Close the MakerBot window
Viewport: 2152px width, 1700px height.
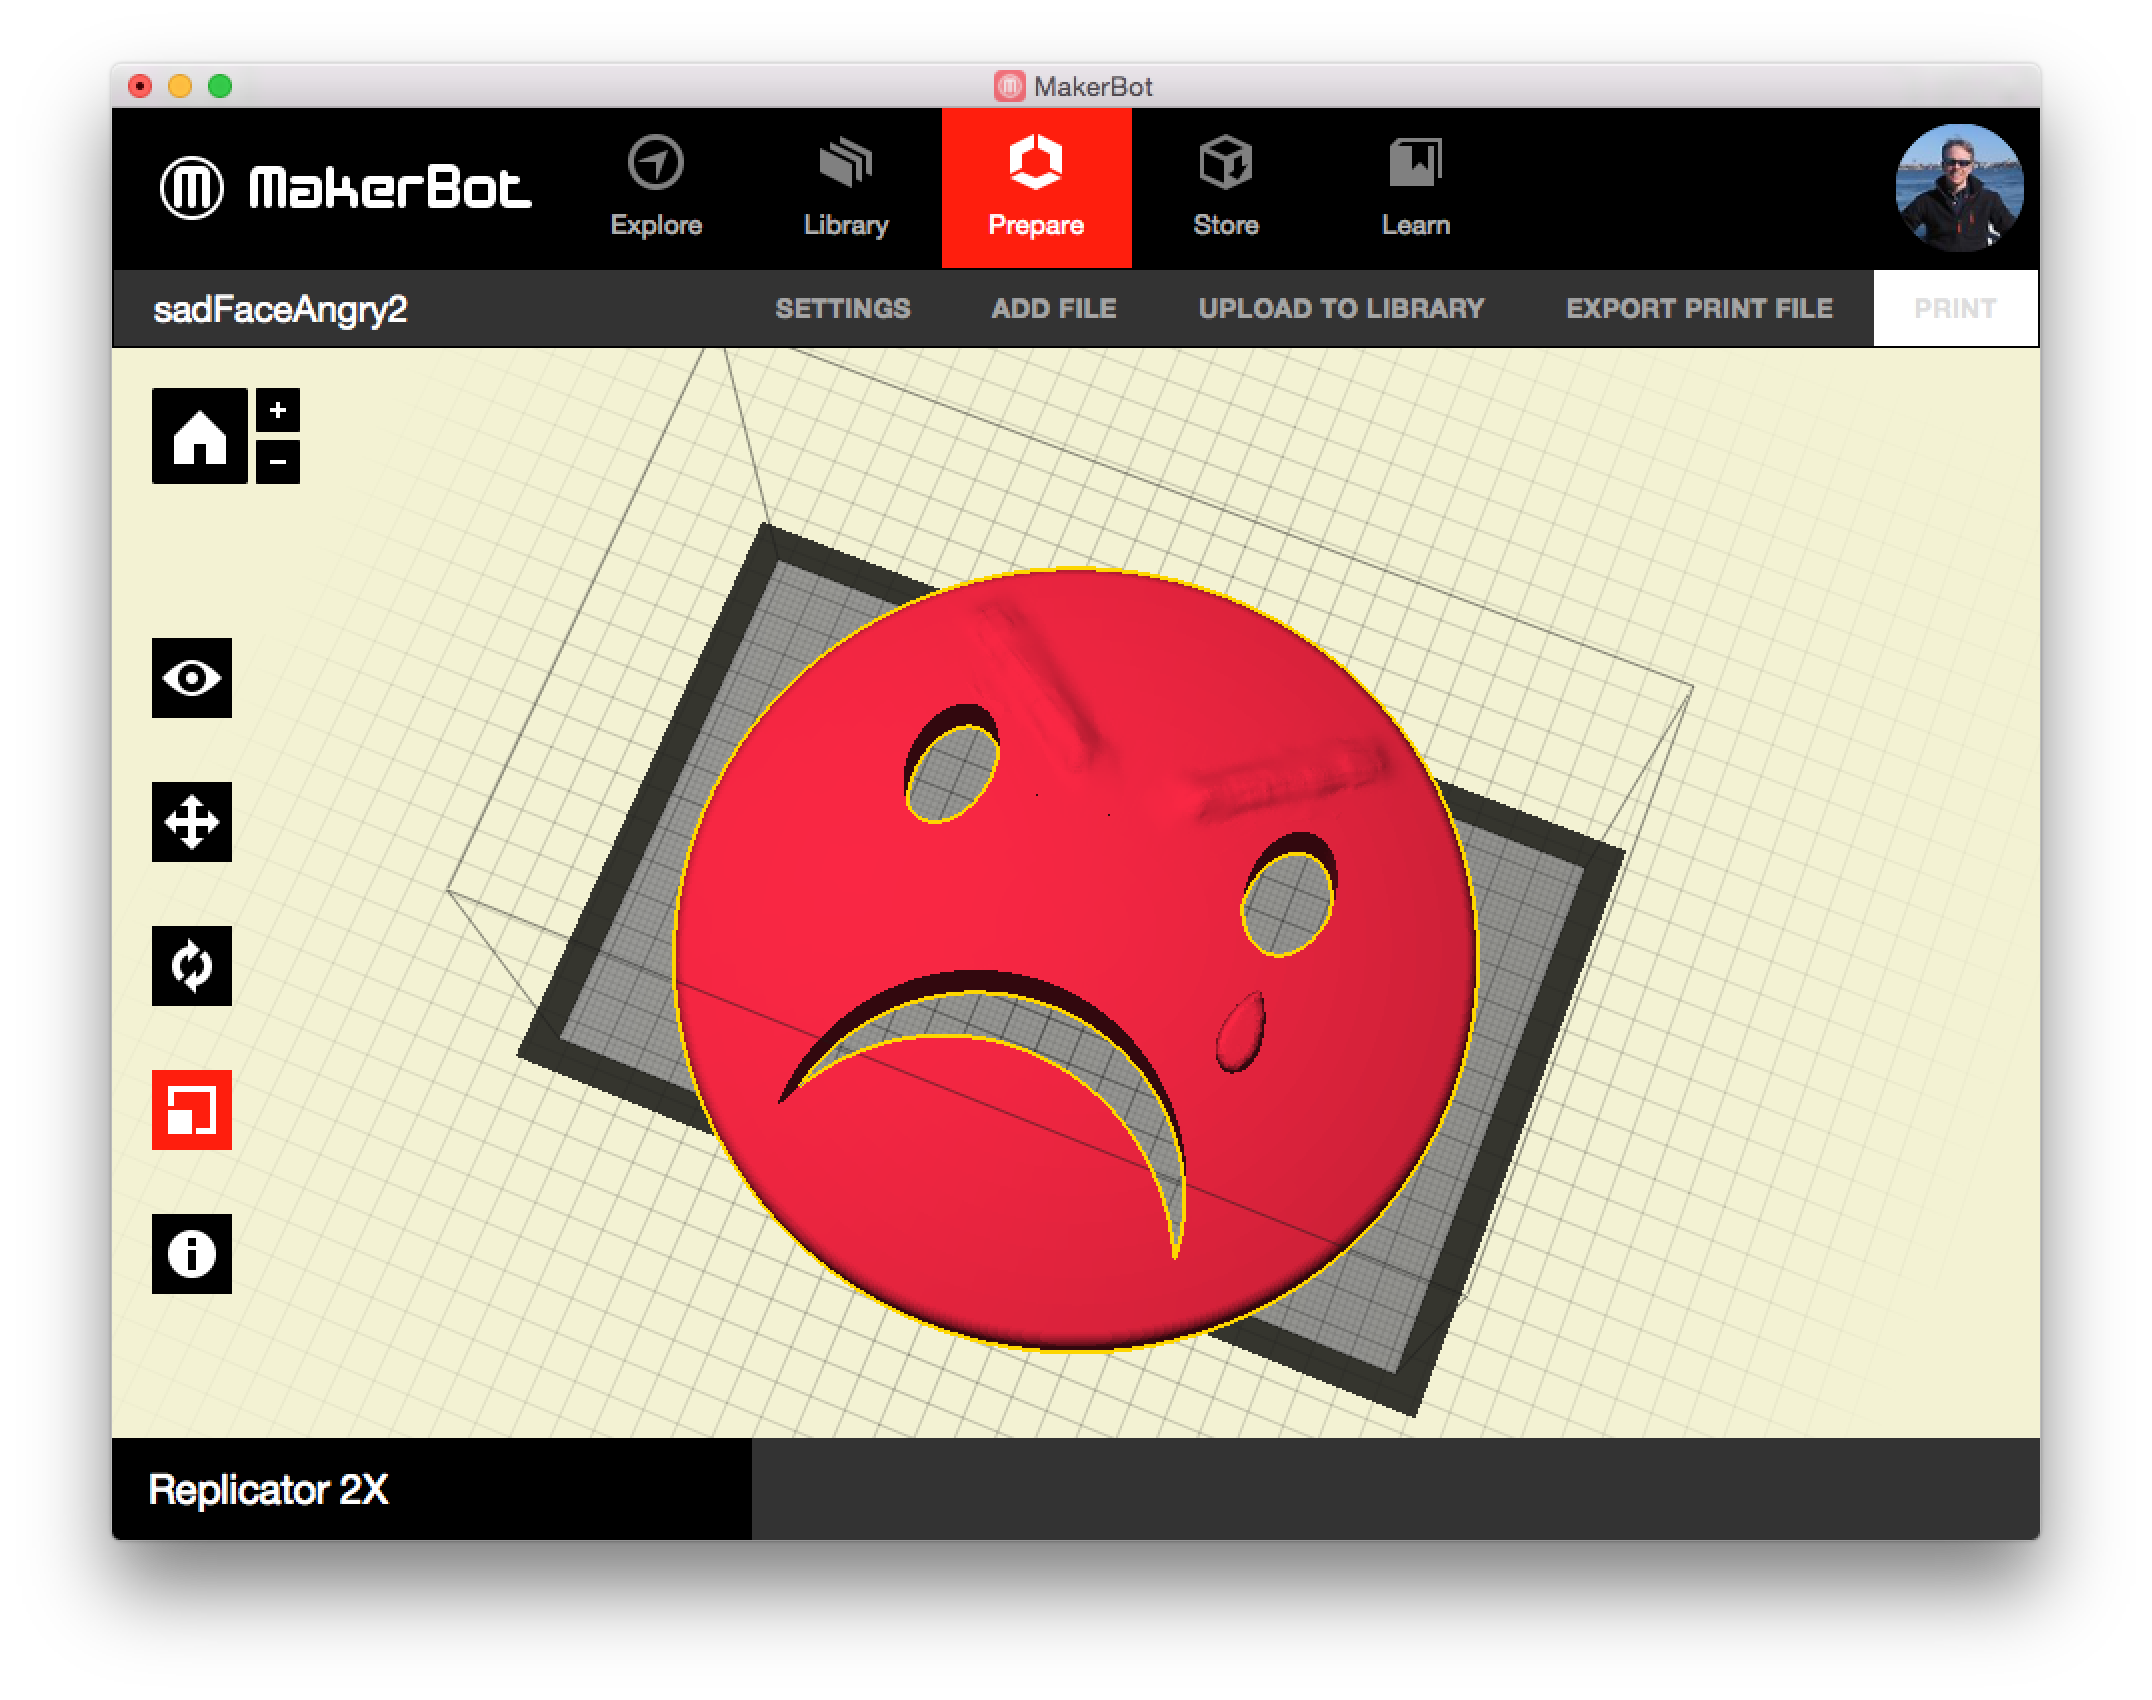pos(140,86)
